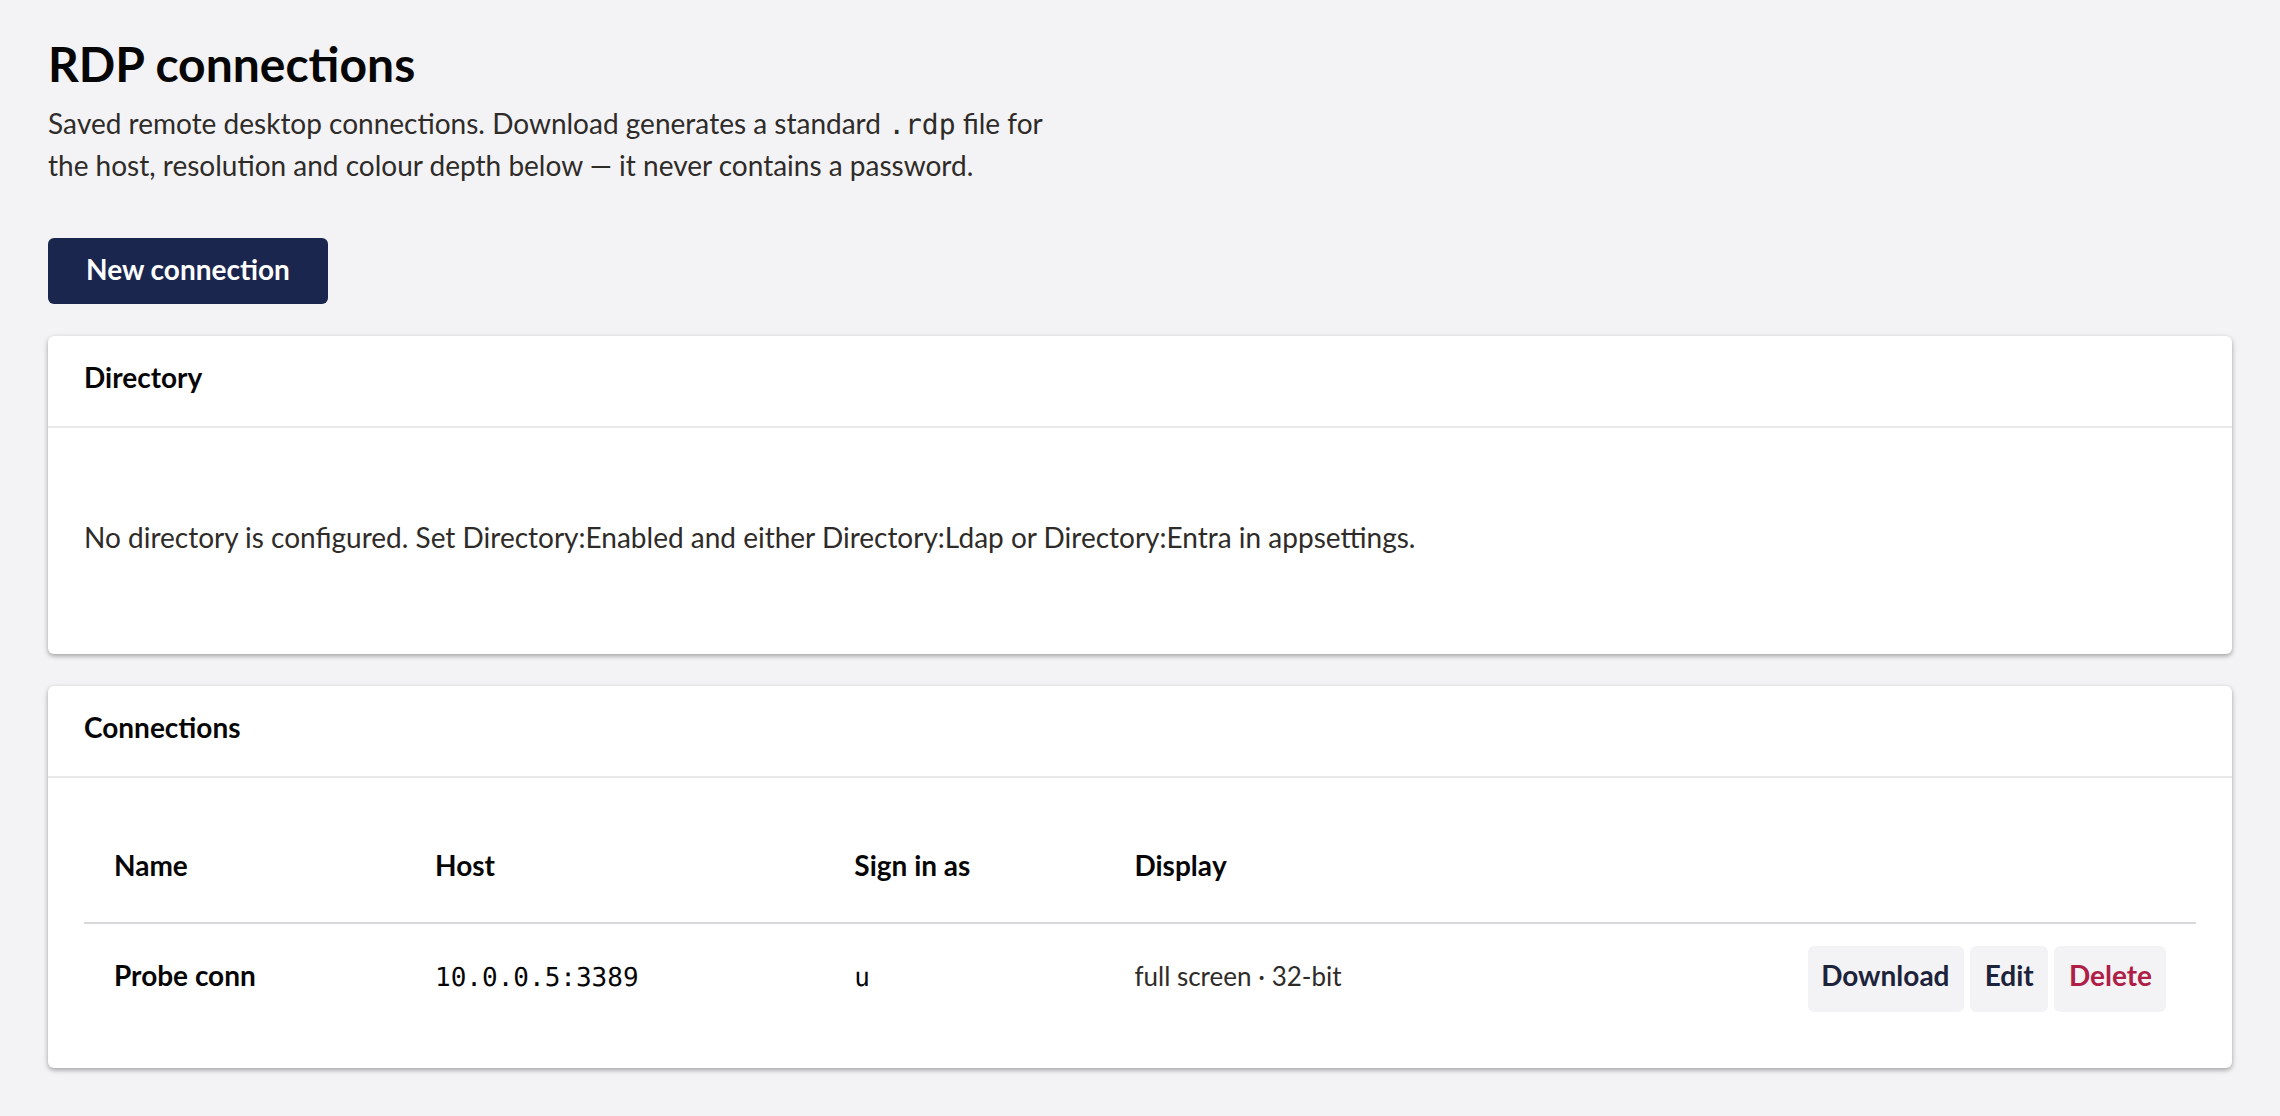
Task: Click the Display column header
Action: tap(1181, 866)
